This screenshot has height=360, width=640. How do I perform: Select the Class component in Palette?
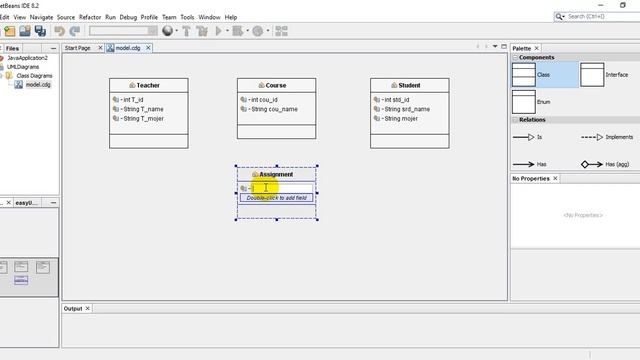(545, 75)
